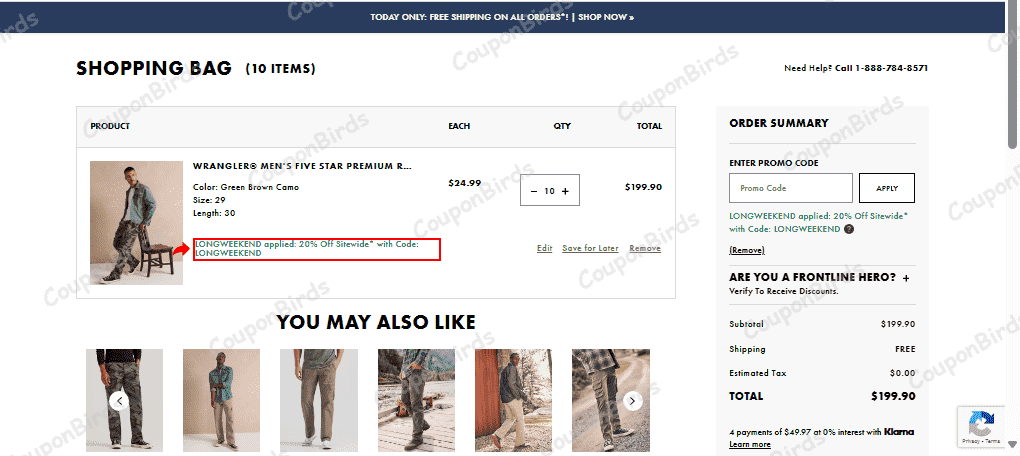
Task: Click the Shipping FREE value
Action: tap(905, 349)
